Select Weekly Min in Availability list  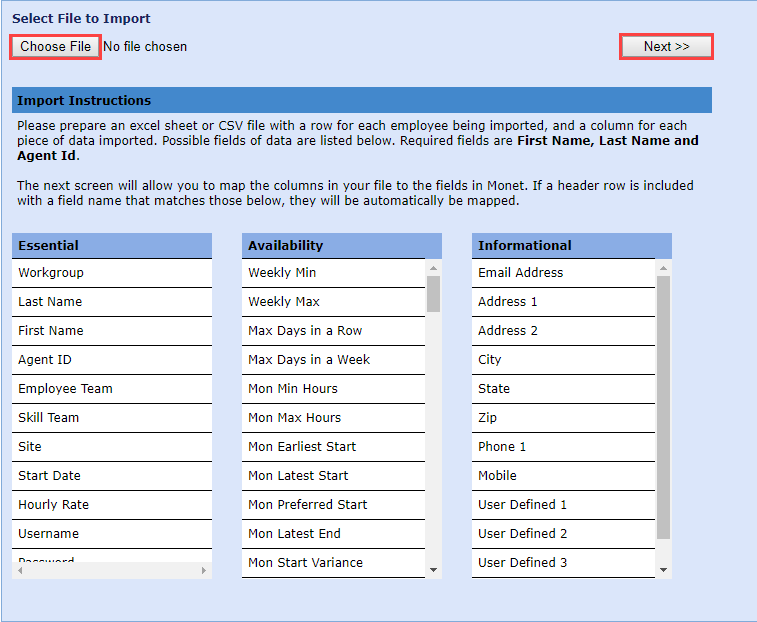pyautogui.click(x=334, y=273)
